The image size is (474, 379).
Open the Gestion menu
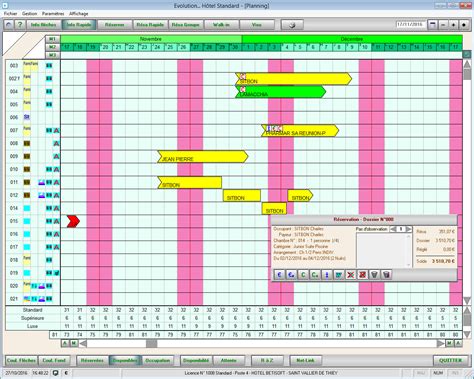(x=29, y=14)
